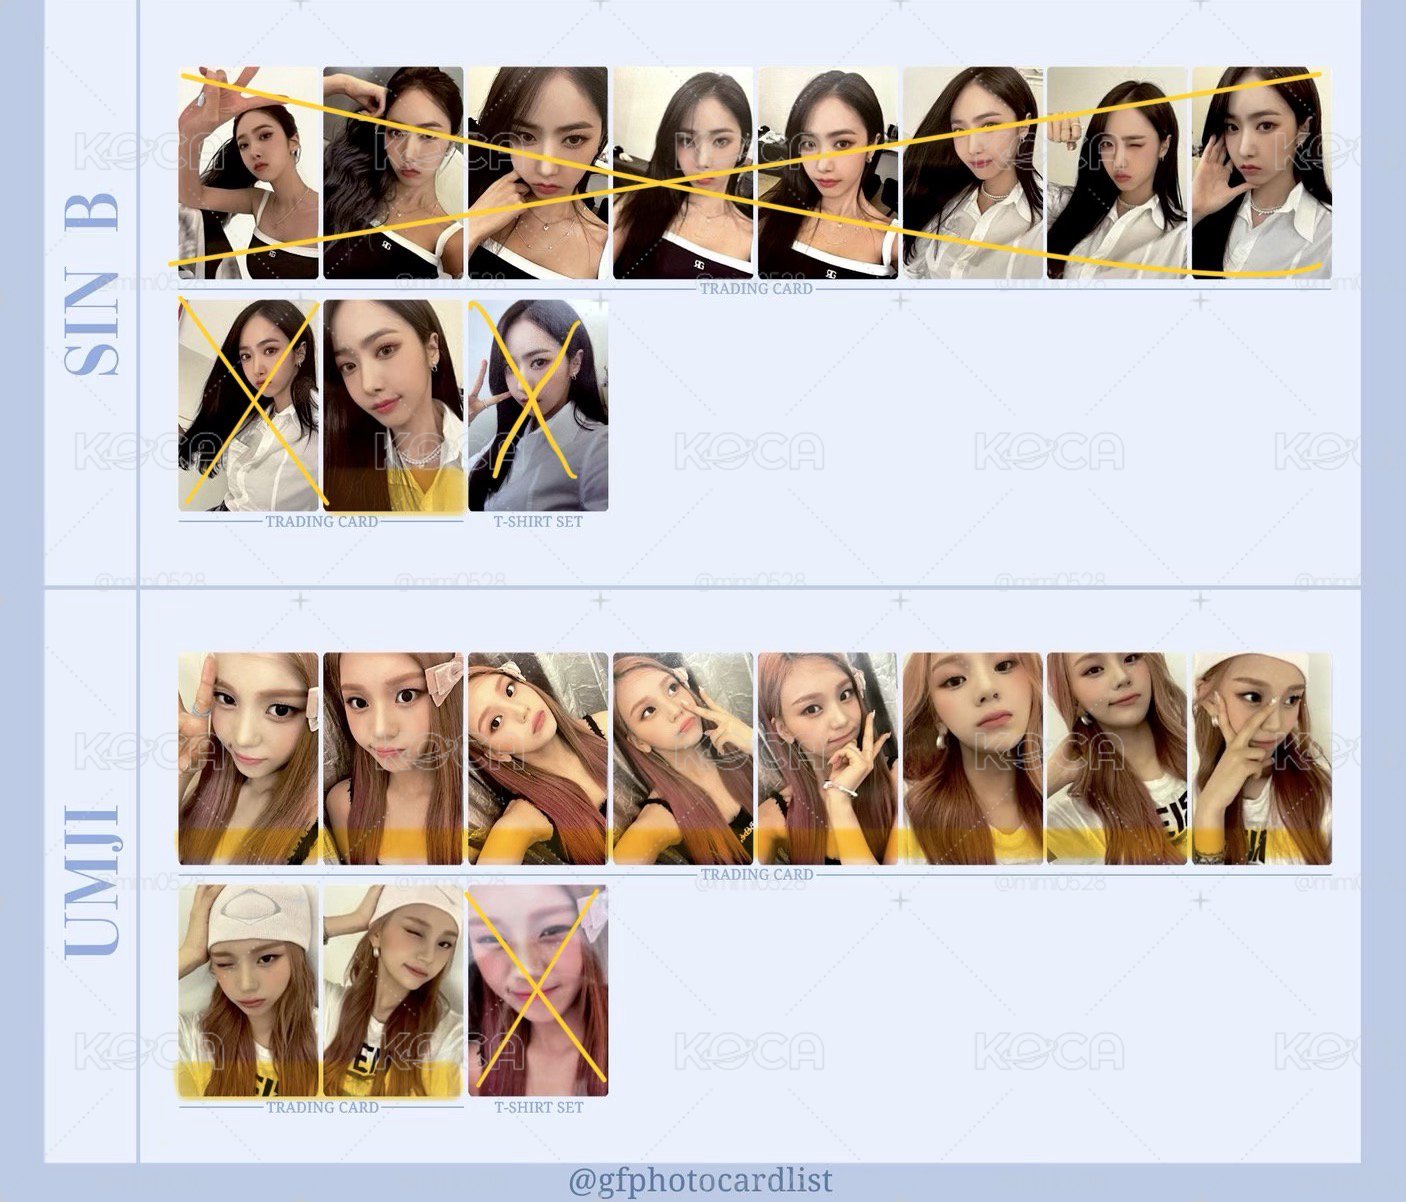Image resolution: width=1406 pixels, height=1202 pixels.
Task: Select SIN B's crossed-out second-row white shirt card
Action: pos(248,406)
